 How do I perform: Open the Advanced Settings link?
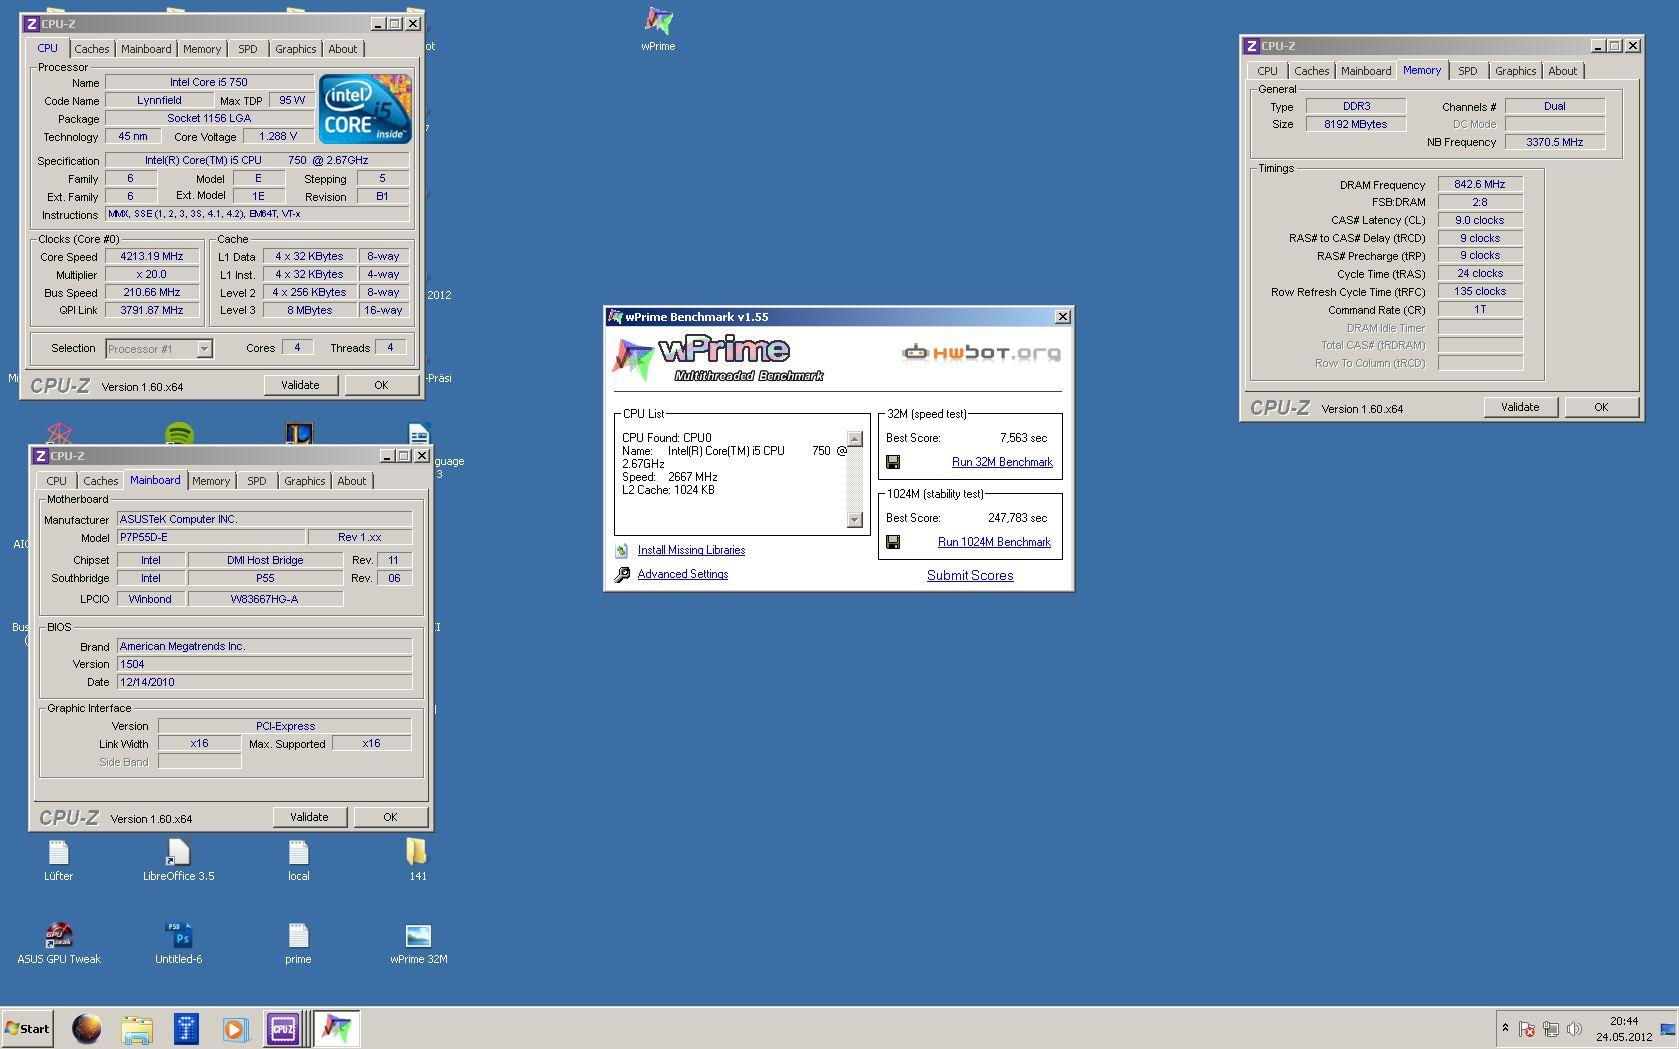683,574
